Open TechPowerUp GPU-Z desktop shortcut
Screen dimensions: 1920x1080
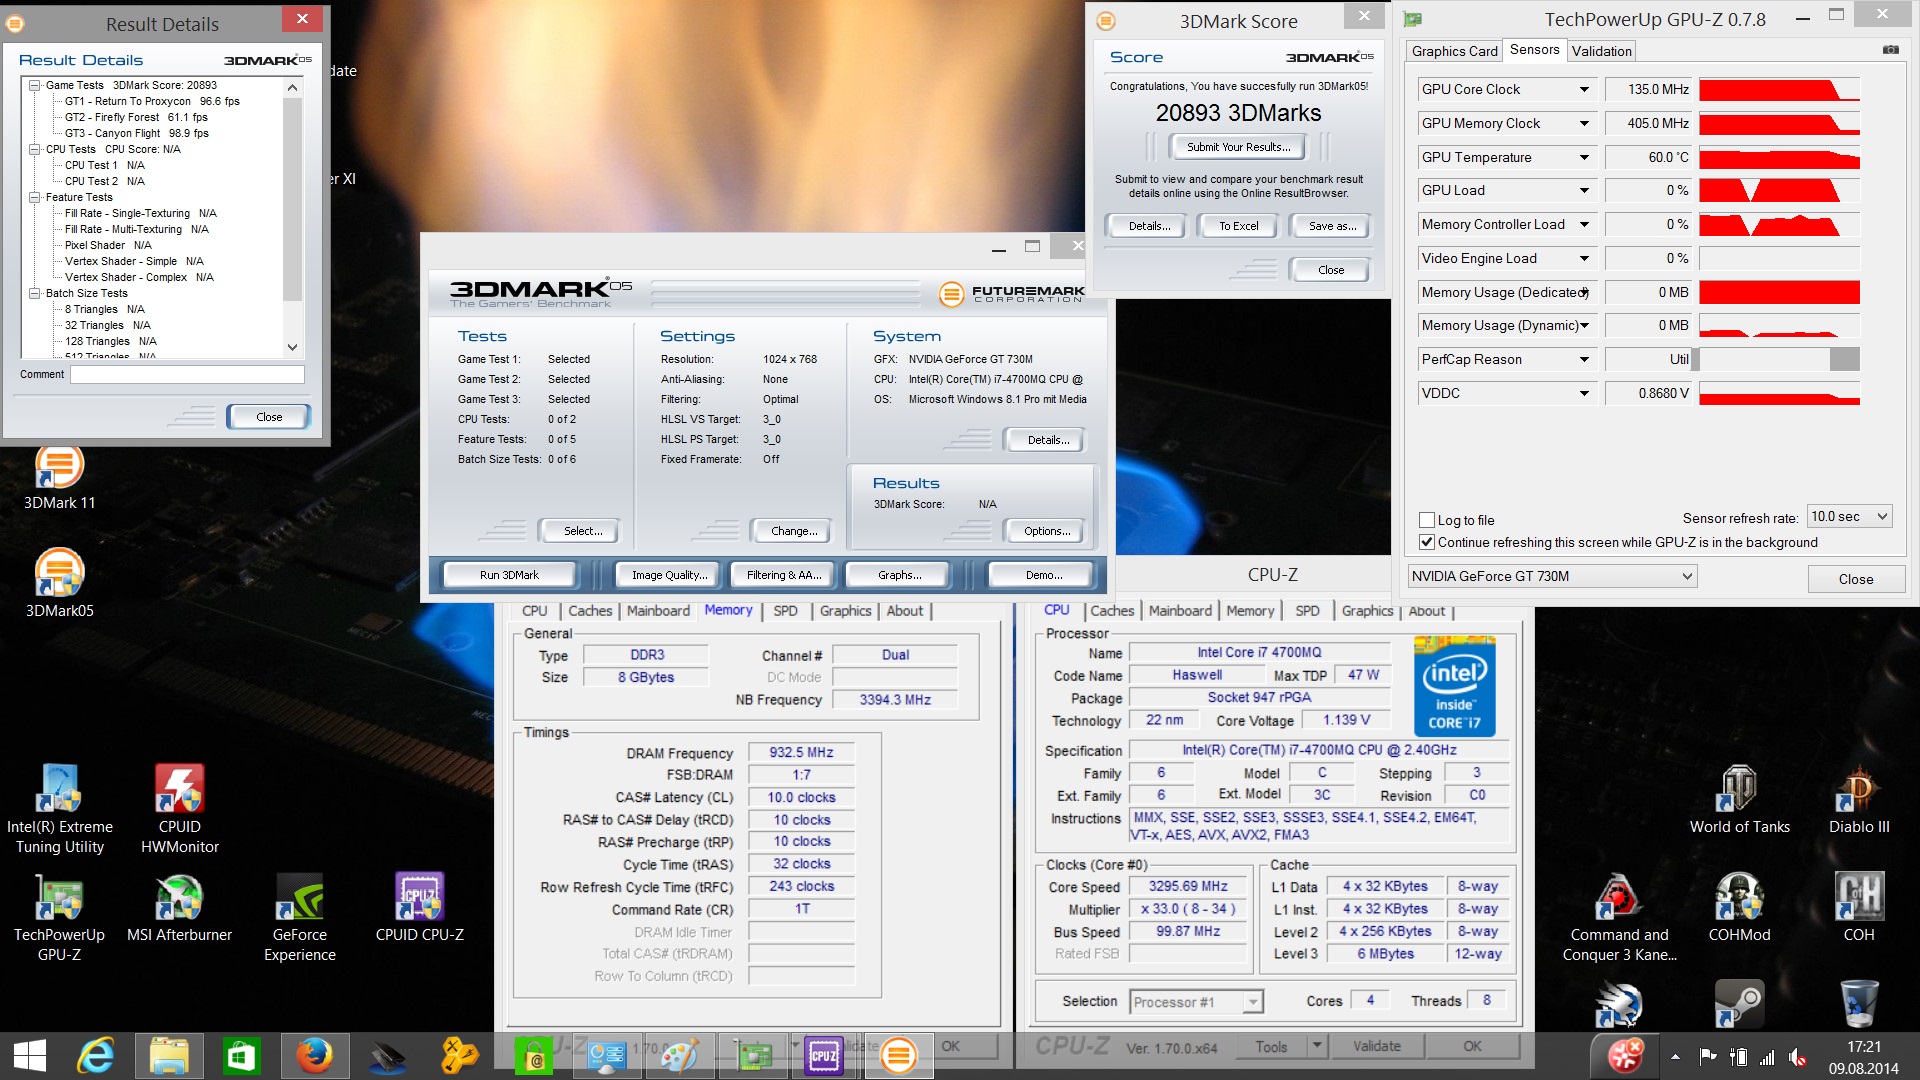tap(59, 916)
